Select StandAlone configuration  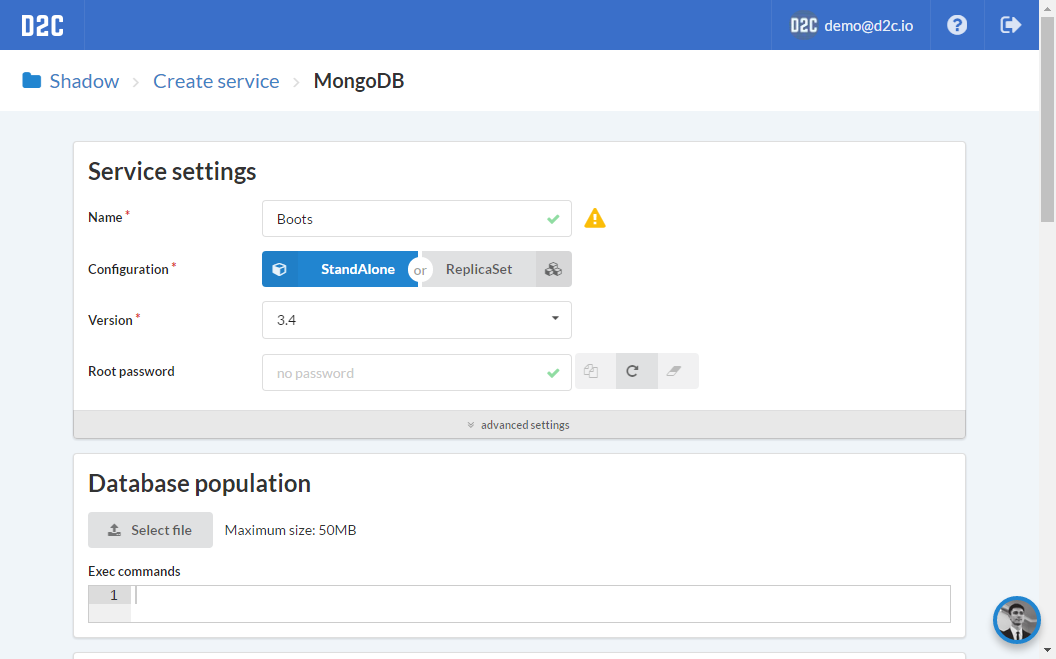(x=340, y=269)
